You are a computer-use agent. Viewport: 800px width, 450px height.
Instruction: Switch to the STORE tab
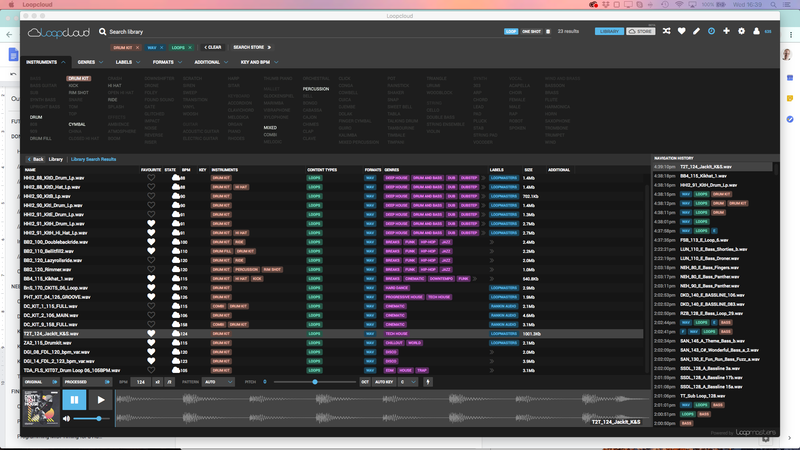[640, 31]
